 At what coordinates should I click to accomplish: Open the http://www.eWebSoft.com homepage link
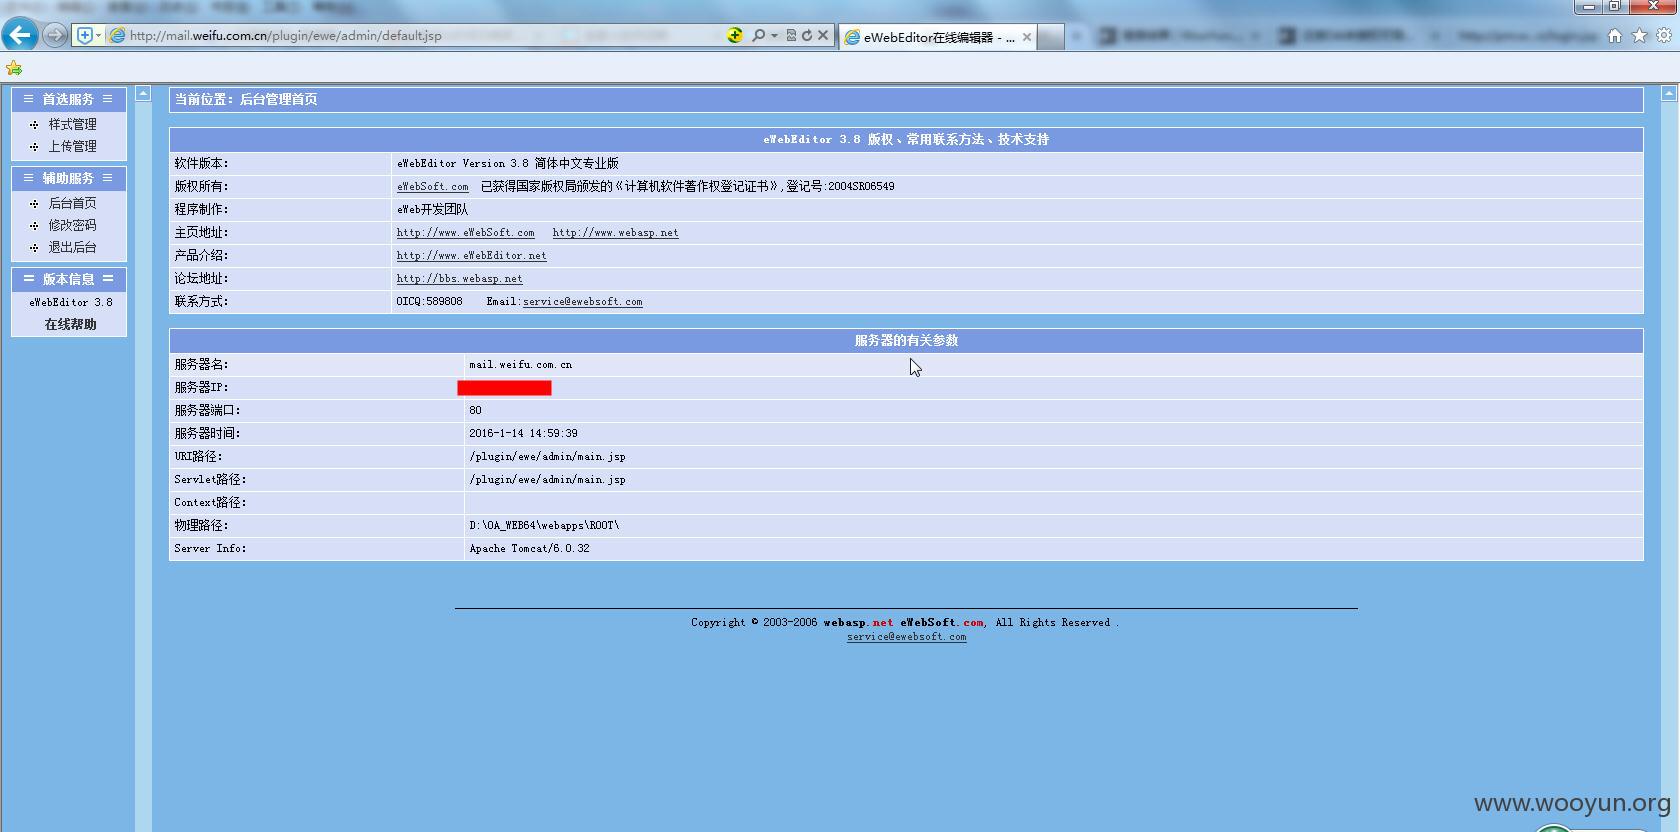[465, 232]
